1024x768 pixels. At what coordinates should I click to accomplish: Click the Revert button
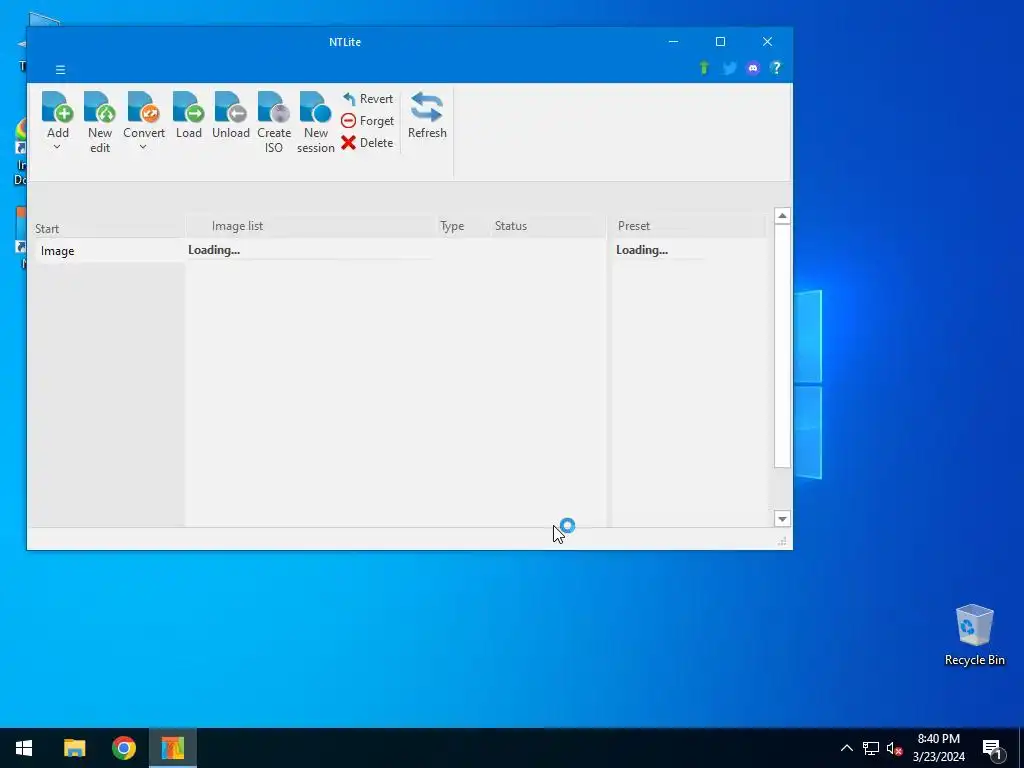368,99
